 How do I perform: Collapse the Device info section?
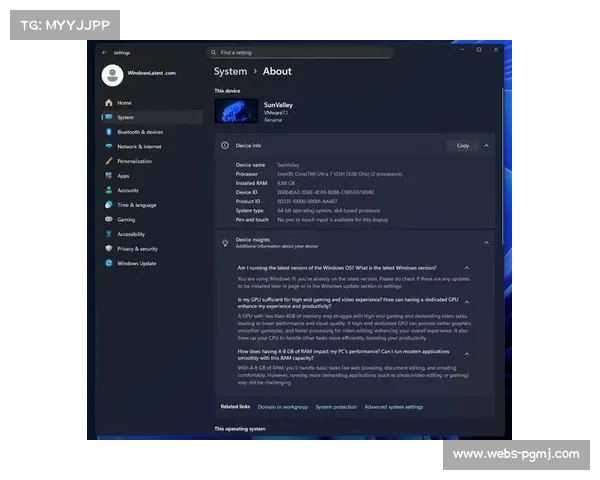tap(486, 145)
